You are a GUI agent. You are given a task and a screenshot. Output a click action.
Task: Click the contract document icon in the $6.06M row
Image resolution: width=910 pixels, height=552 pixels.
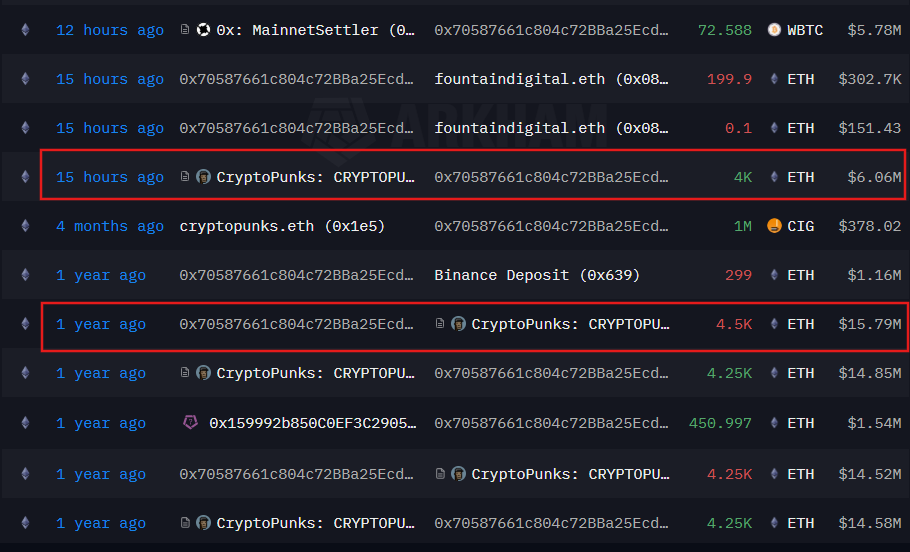pyautogui.click(x=185, y=176)
